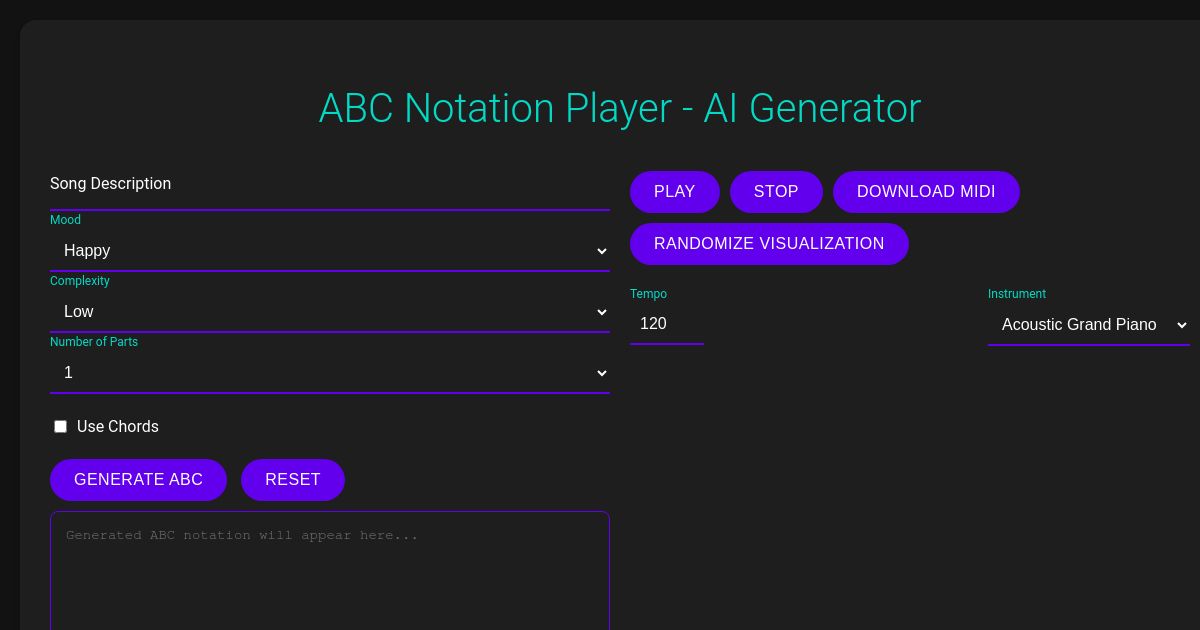Open the Instrument dropdown showing Acoustic Grand Piano
The height and width of the screenshot is (630, 1200).
click(x=1089, y=325)
